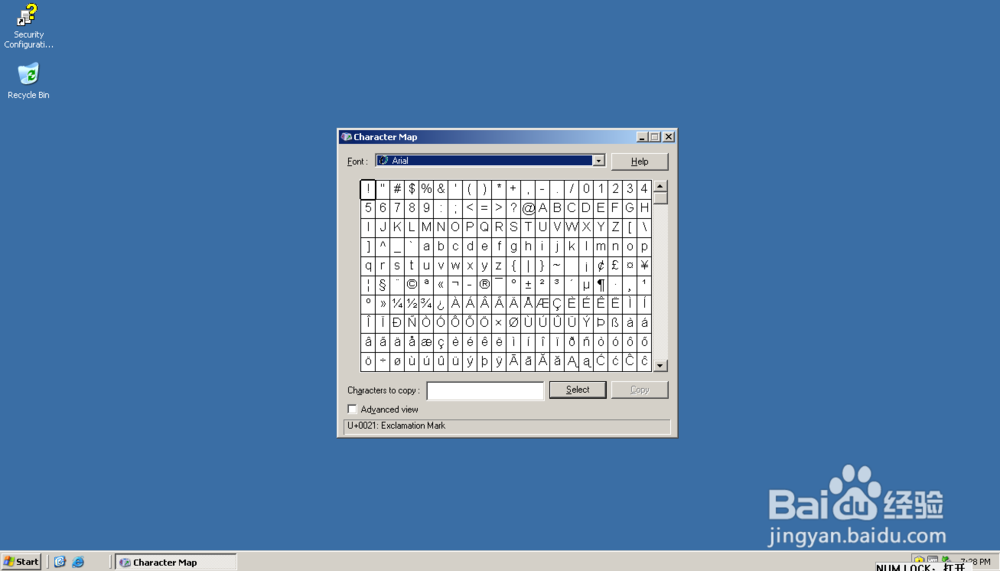This screenshot has height=571, width=1000.
Task: Select the Ç capital C cedilla
Action: coord(557,304)
